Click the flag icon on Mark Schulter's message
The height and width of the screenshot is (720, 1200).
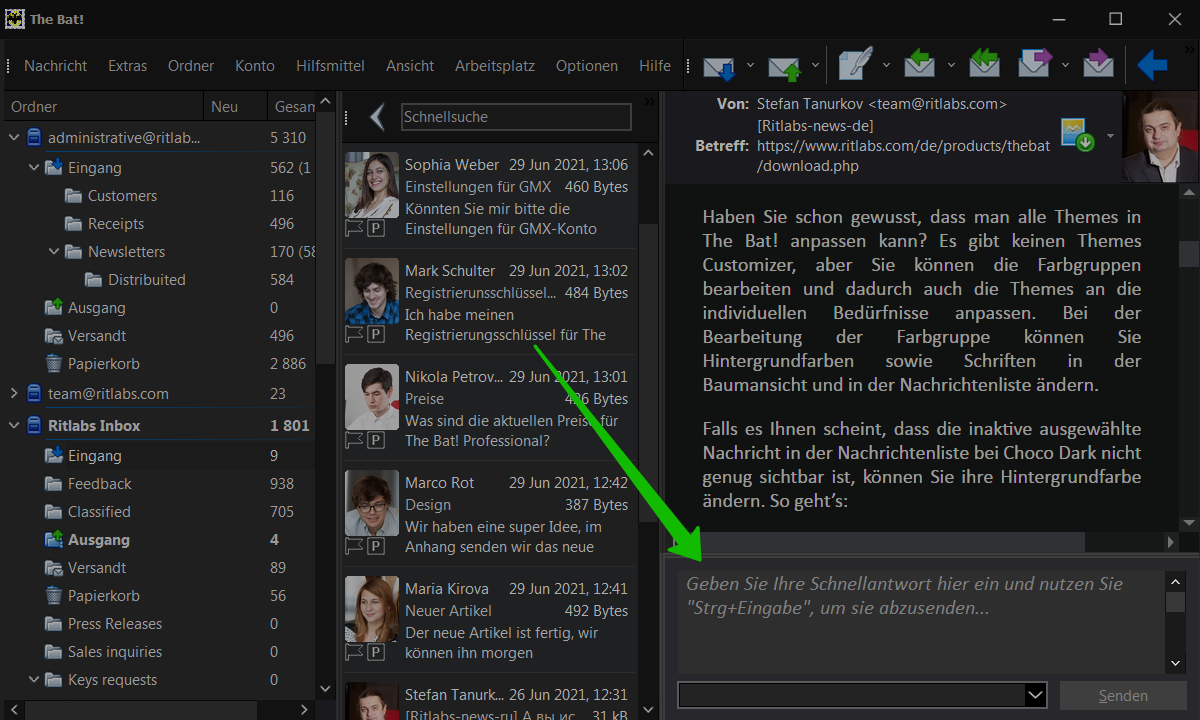click(354, 334)
